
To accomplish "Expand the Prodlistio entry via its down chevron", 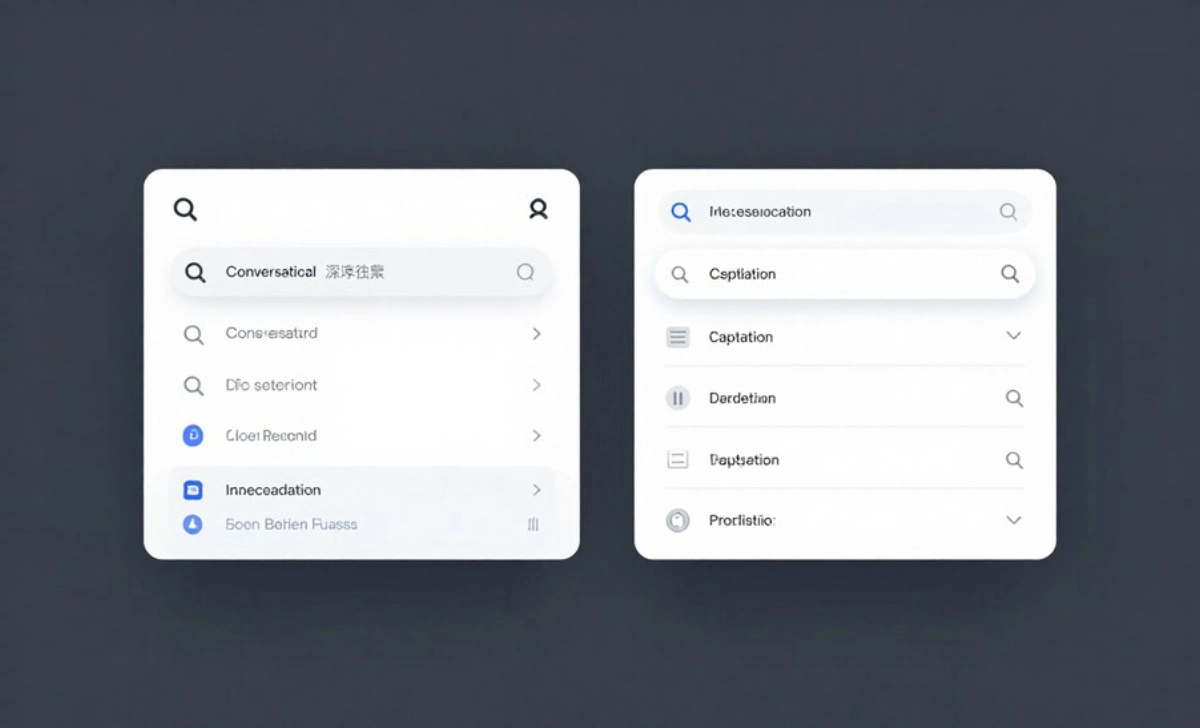I will tap(1013, 520).
